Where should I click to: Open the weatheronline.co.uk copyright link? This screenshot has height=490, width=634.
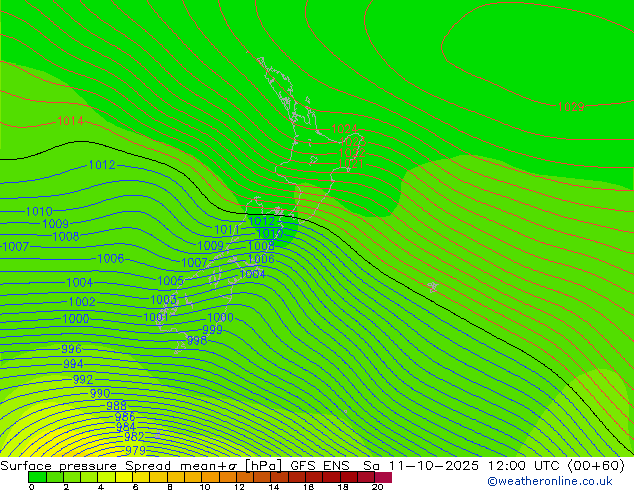(x=550, y=481)
